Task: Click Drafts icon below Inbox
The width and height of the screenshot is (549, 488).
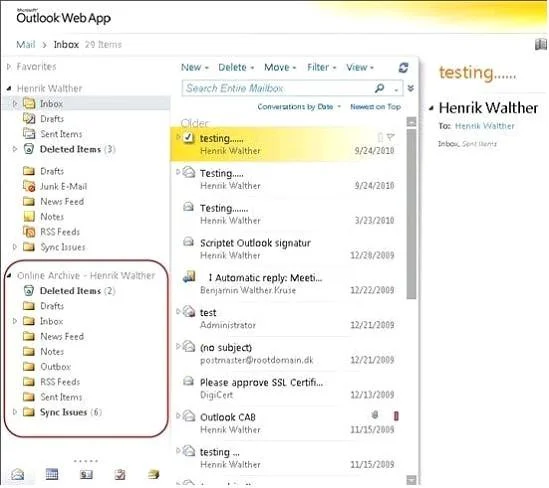Action: [29, 119]
